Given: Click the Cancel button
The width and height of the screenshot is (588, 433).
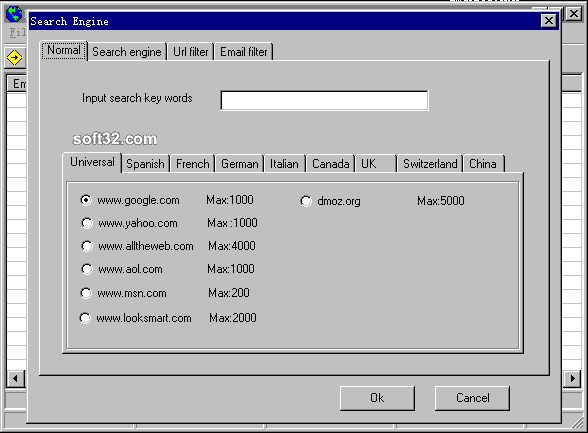Looking at the screenshot, I should coord(472,398).
